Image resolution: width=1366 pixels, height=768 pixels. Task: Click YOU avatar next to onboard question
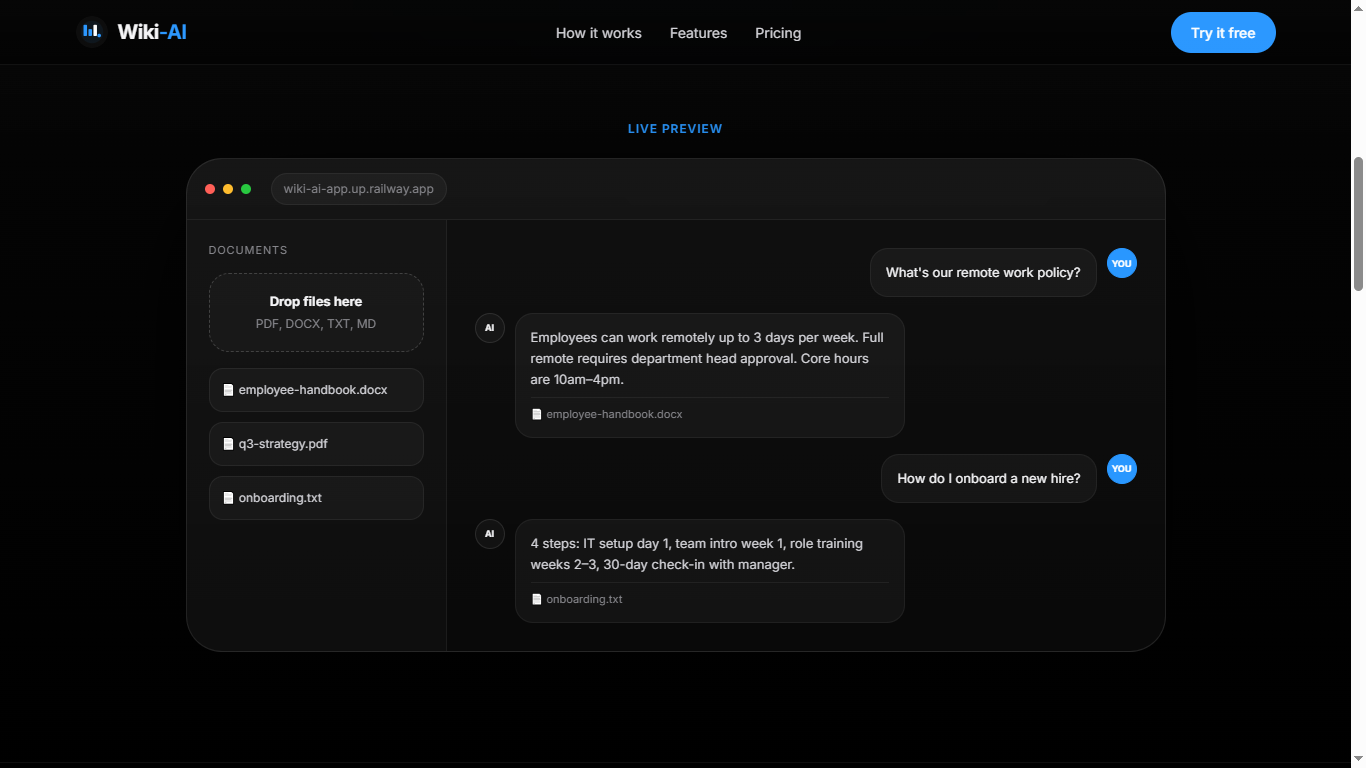[x=1122, y=469]
